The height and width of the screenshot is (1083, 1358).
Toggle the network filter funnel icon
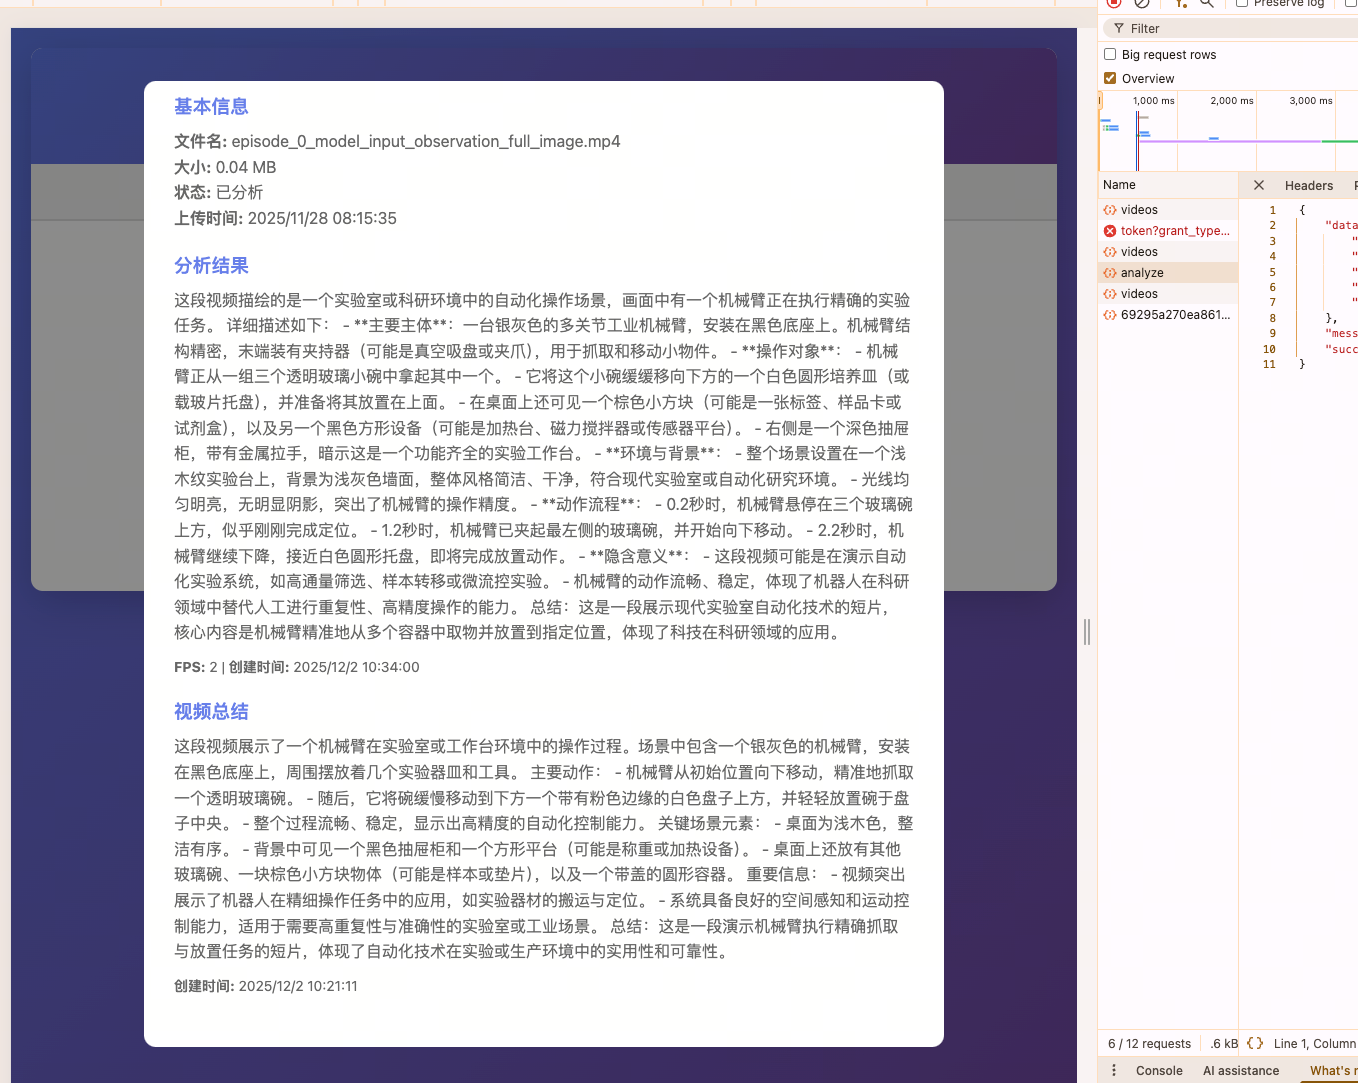coord(1181,3)
